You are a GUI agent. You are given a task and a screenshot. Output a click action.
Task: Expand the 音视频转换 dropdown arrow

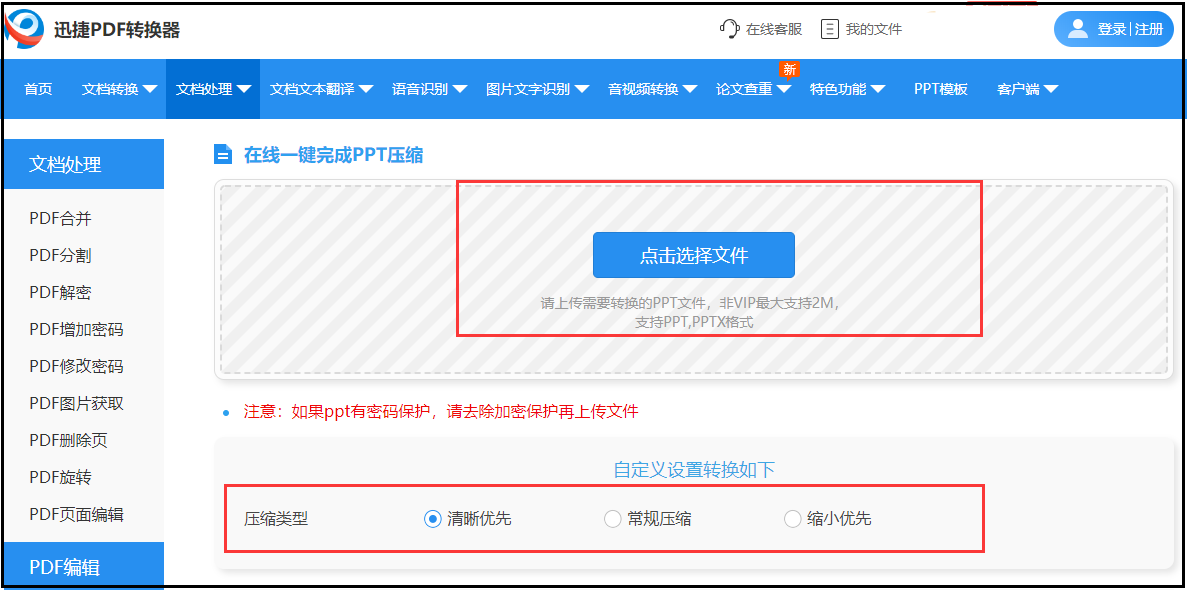click(x=690, y=89)
